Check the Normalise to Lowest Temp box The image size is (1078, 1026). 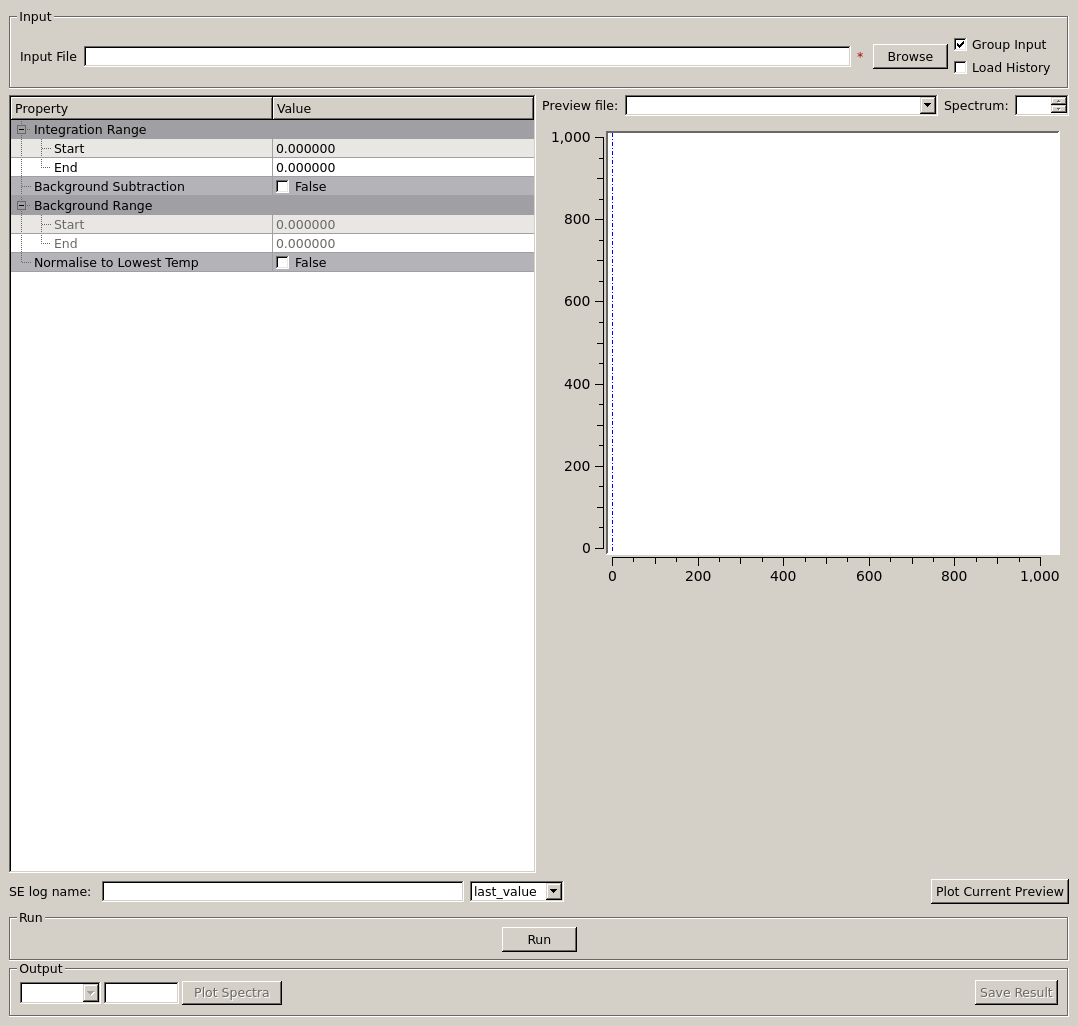[x=283, y=263]
